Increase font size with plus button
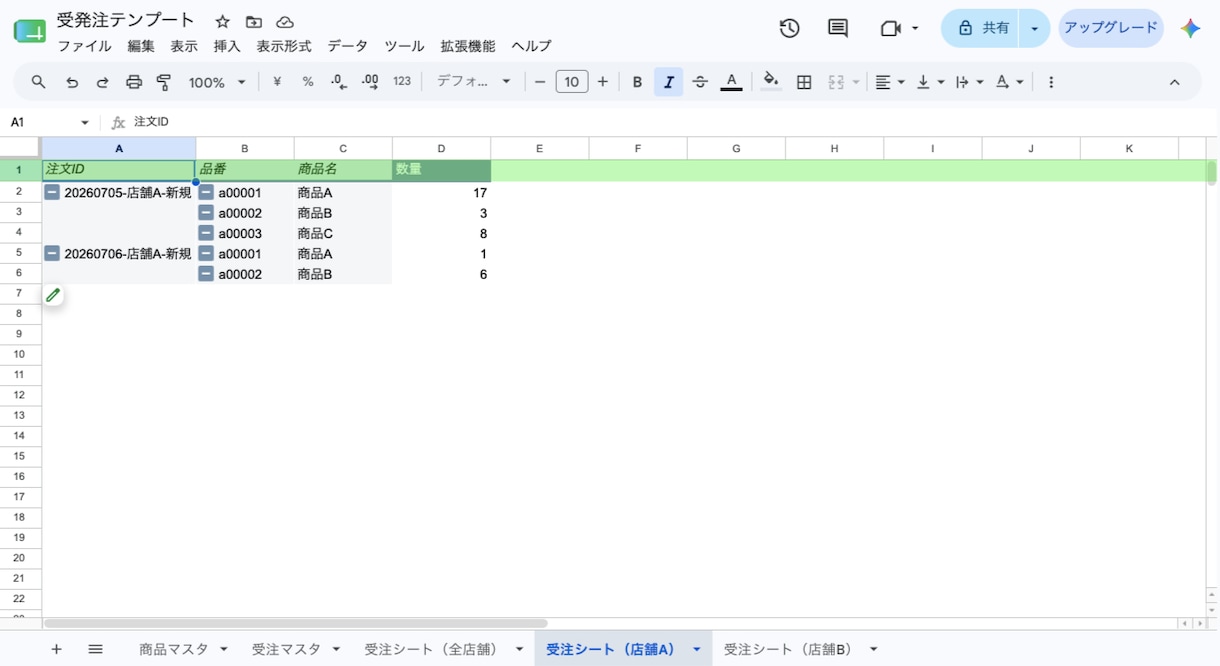The image size is (1220, 666). 602,82
